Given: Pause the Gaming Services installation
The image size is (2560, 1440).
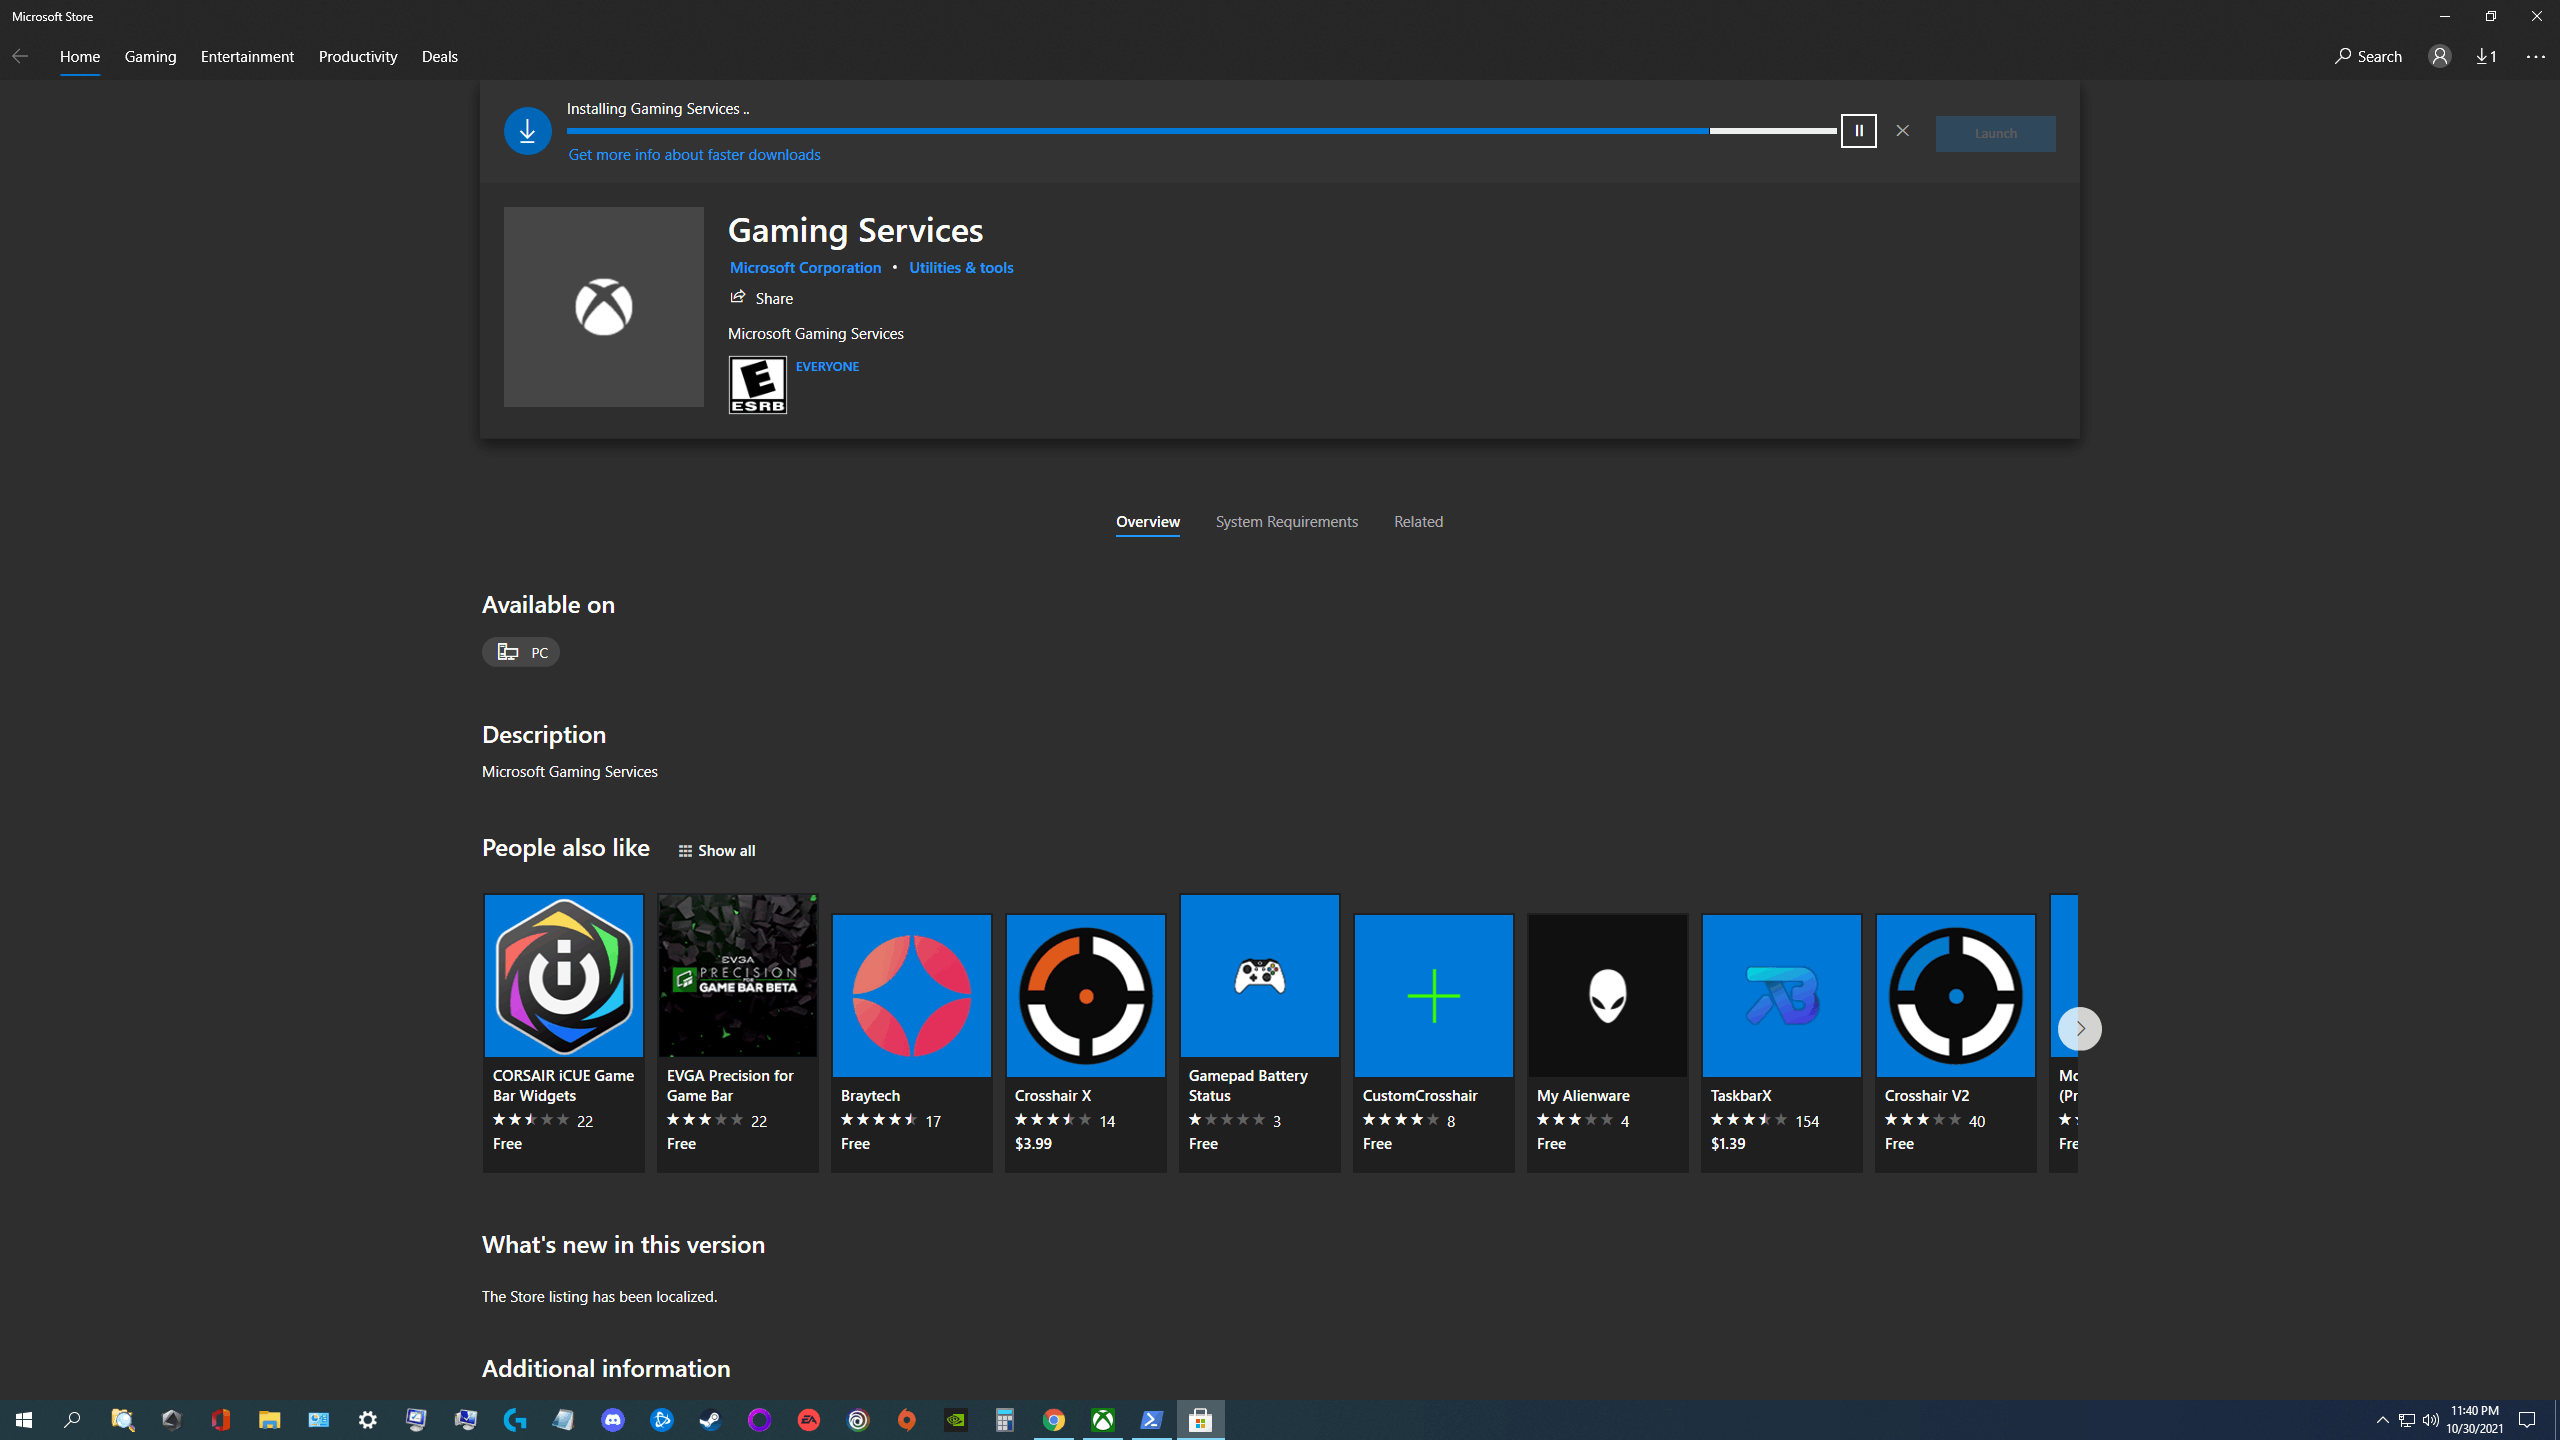Looking at the screenshot, I should [1858, 130].
